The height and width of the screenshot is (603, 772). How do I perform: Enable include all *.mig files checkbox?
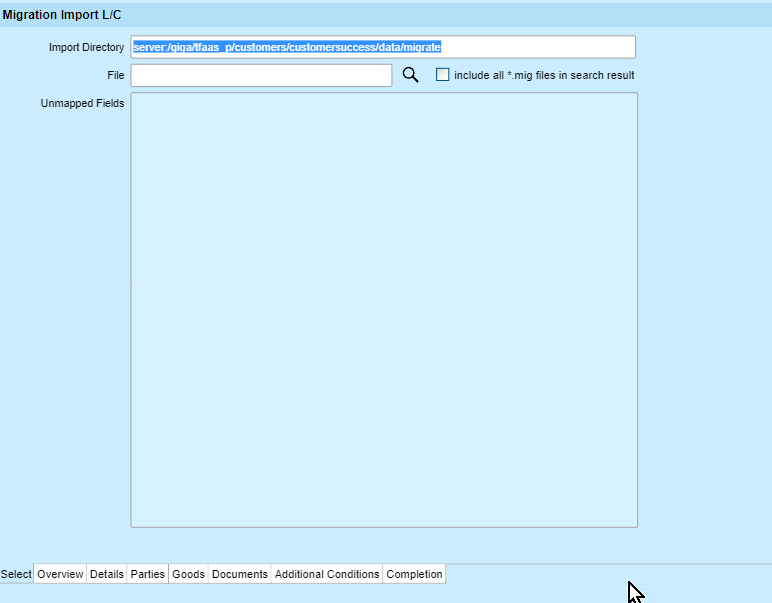click(x=443, y=75)
